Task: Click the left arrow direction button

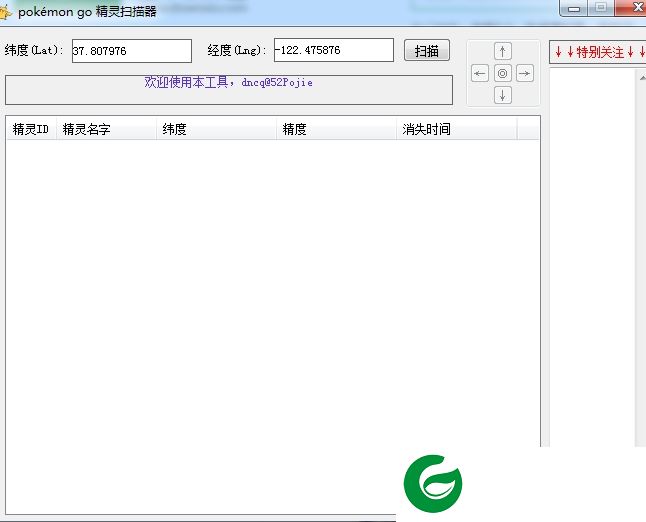Action: pyautogui.click(x=480, y=73)
